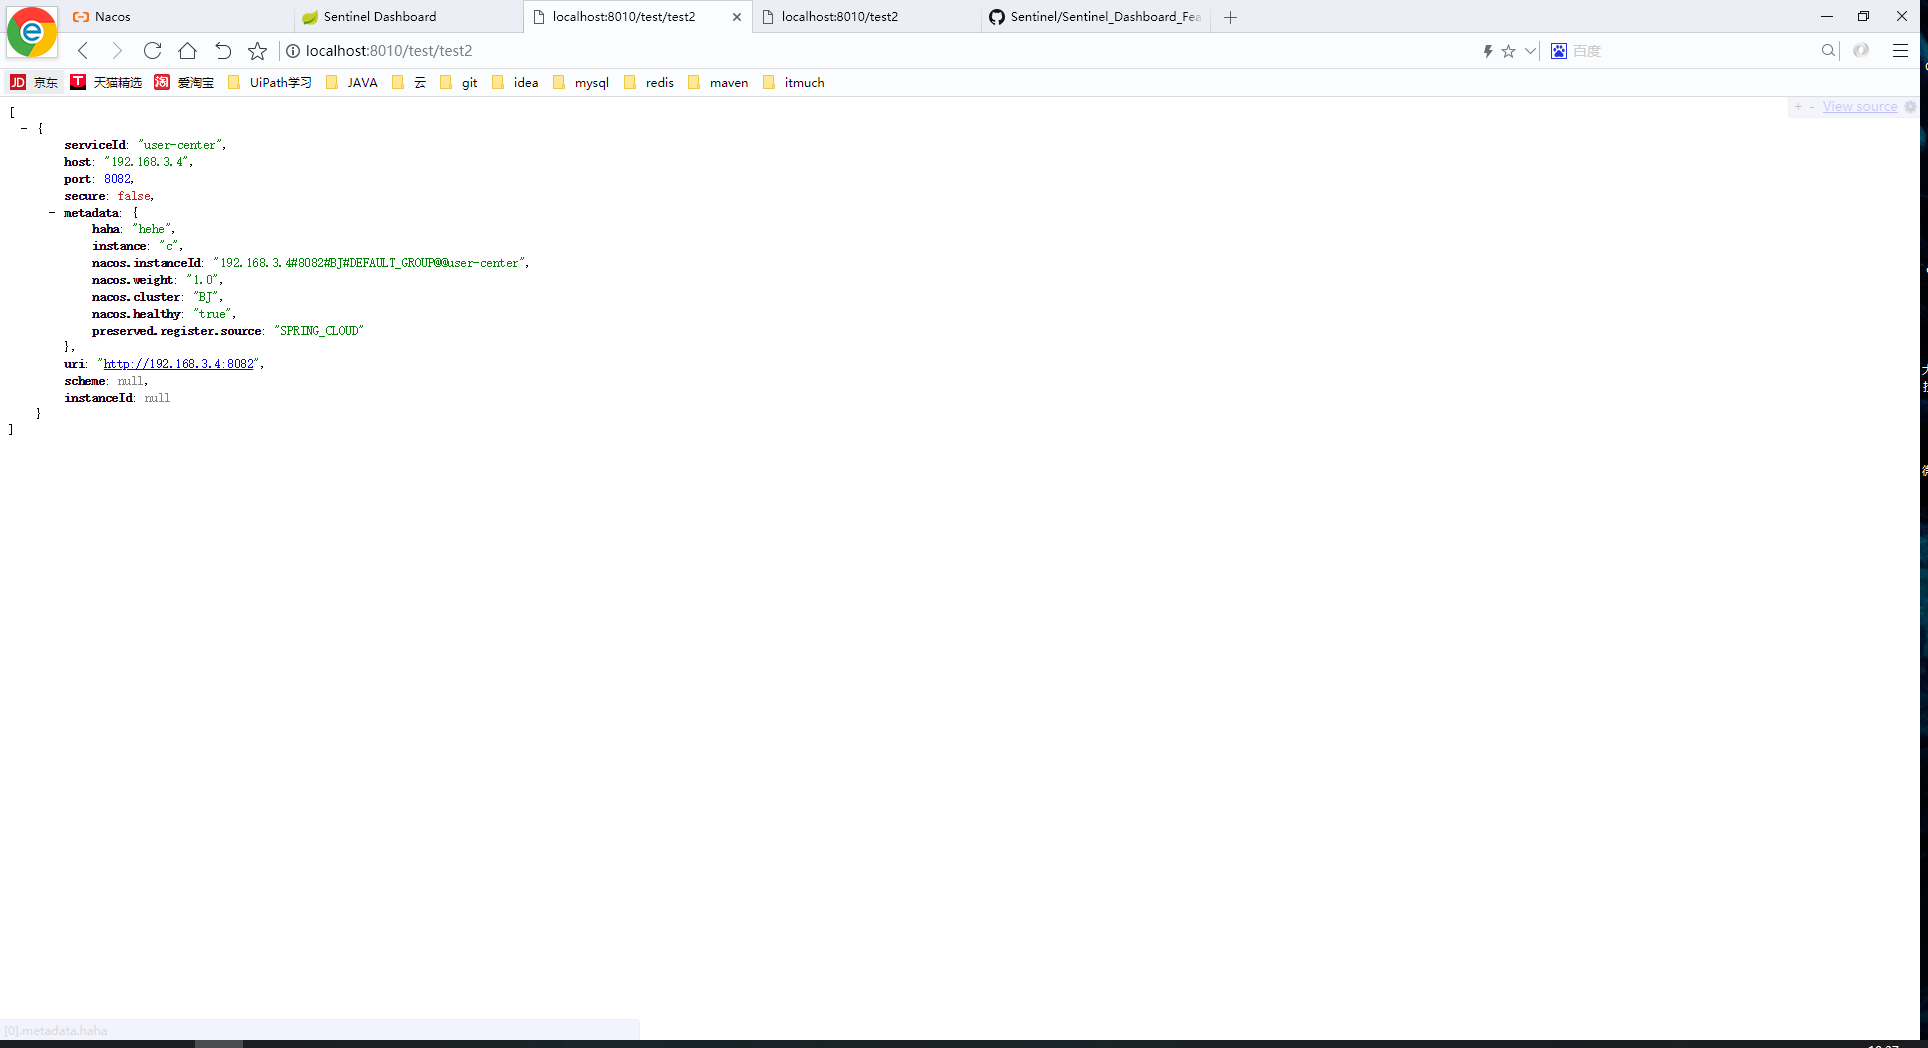Click the address bar URL field
1928x1048 pixels.
pos(880,51)
